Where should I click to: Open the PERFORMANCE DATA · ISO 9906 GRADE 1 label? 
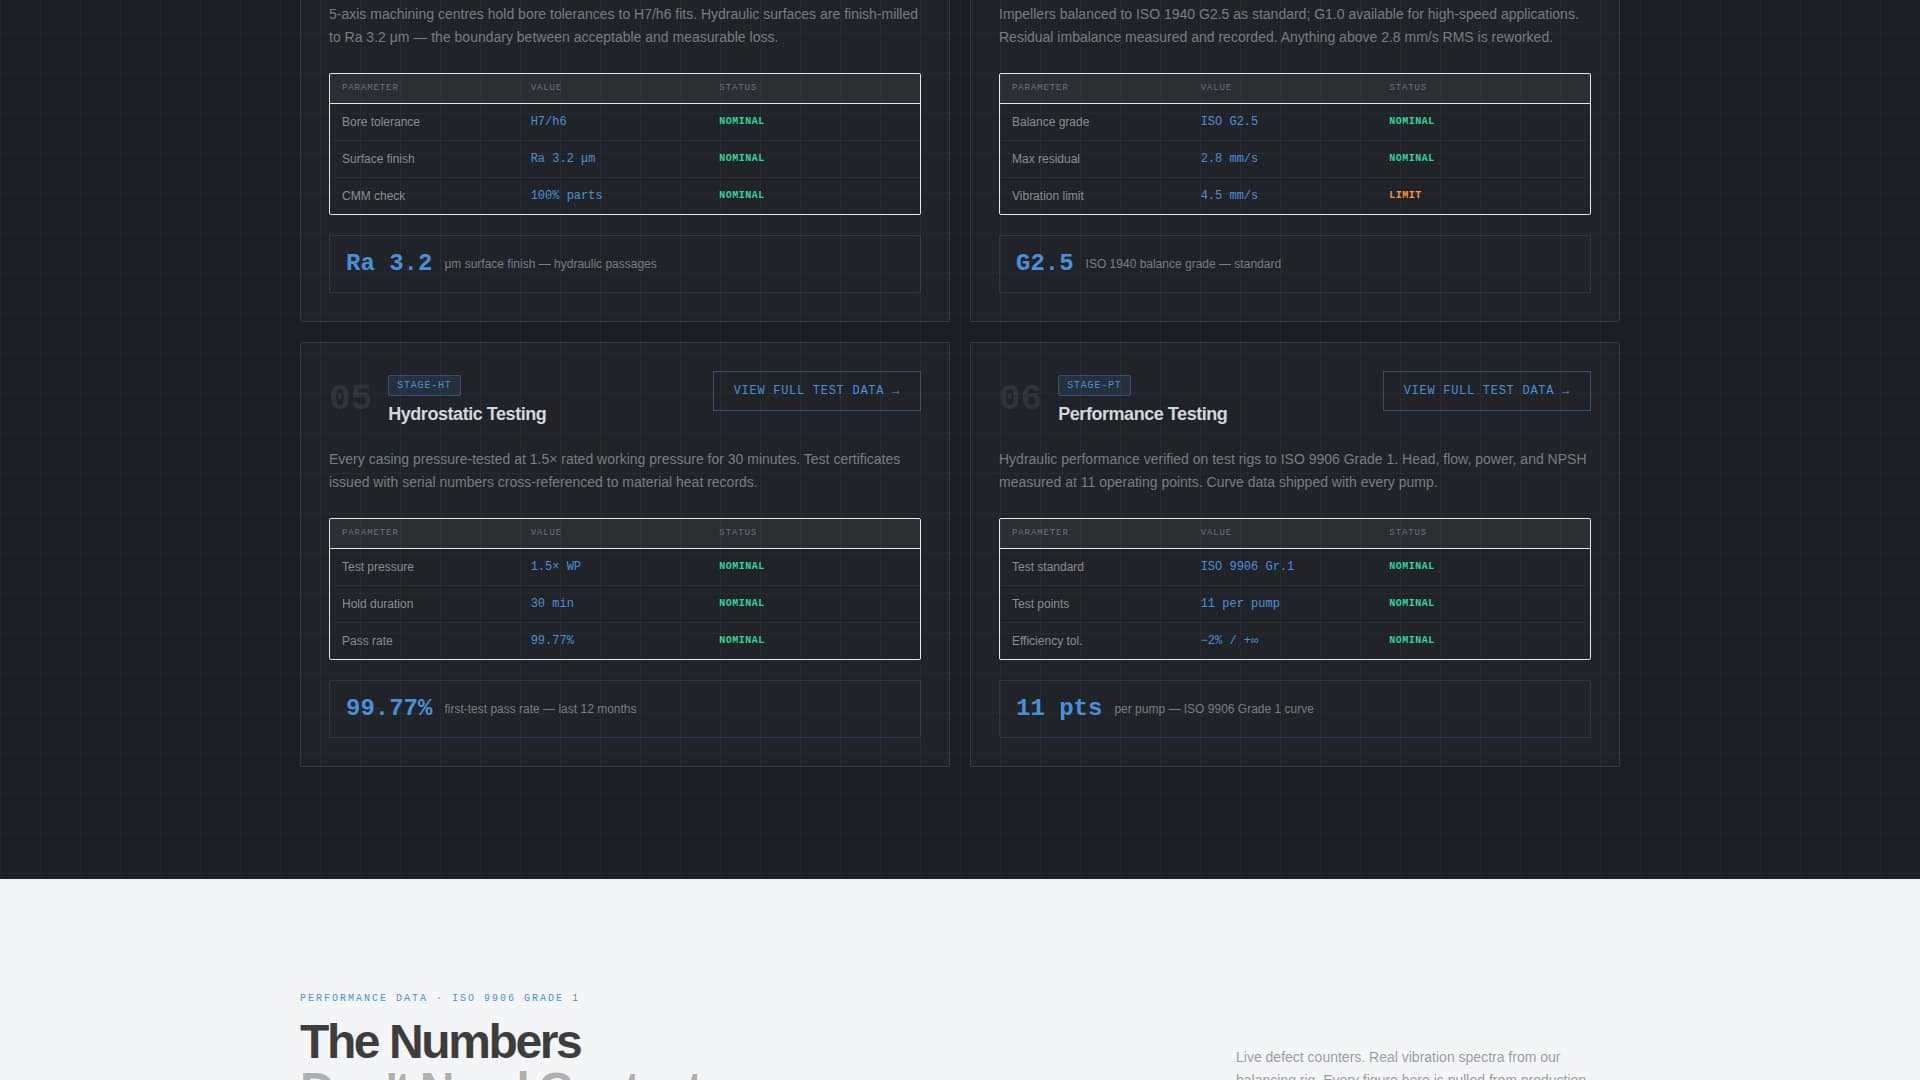[x=438, y=997]
